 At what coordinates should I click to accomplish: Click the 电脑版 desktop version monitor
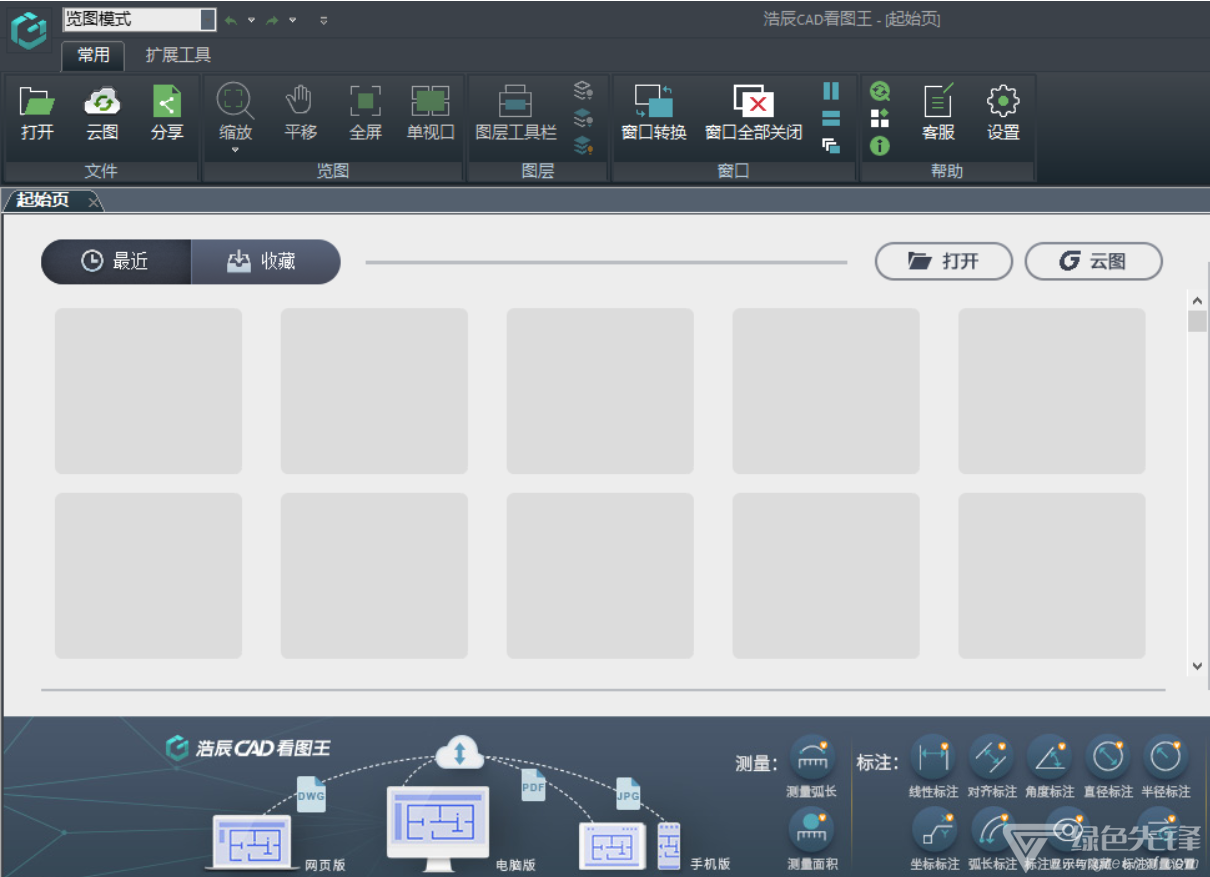coord(438,829)
